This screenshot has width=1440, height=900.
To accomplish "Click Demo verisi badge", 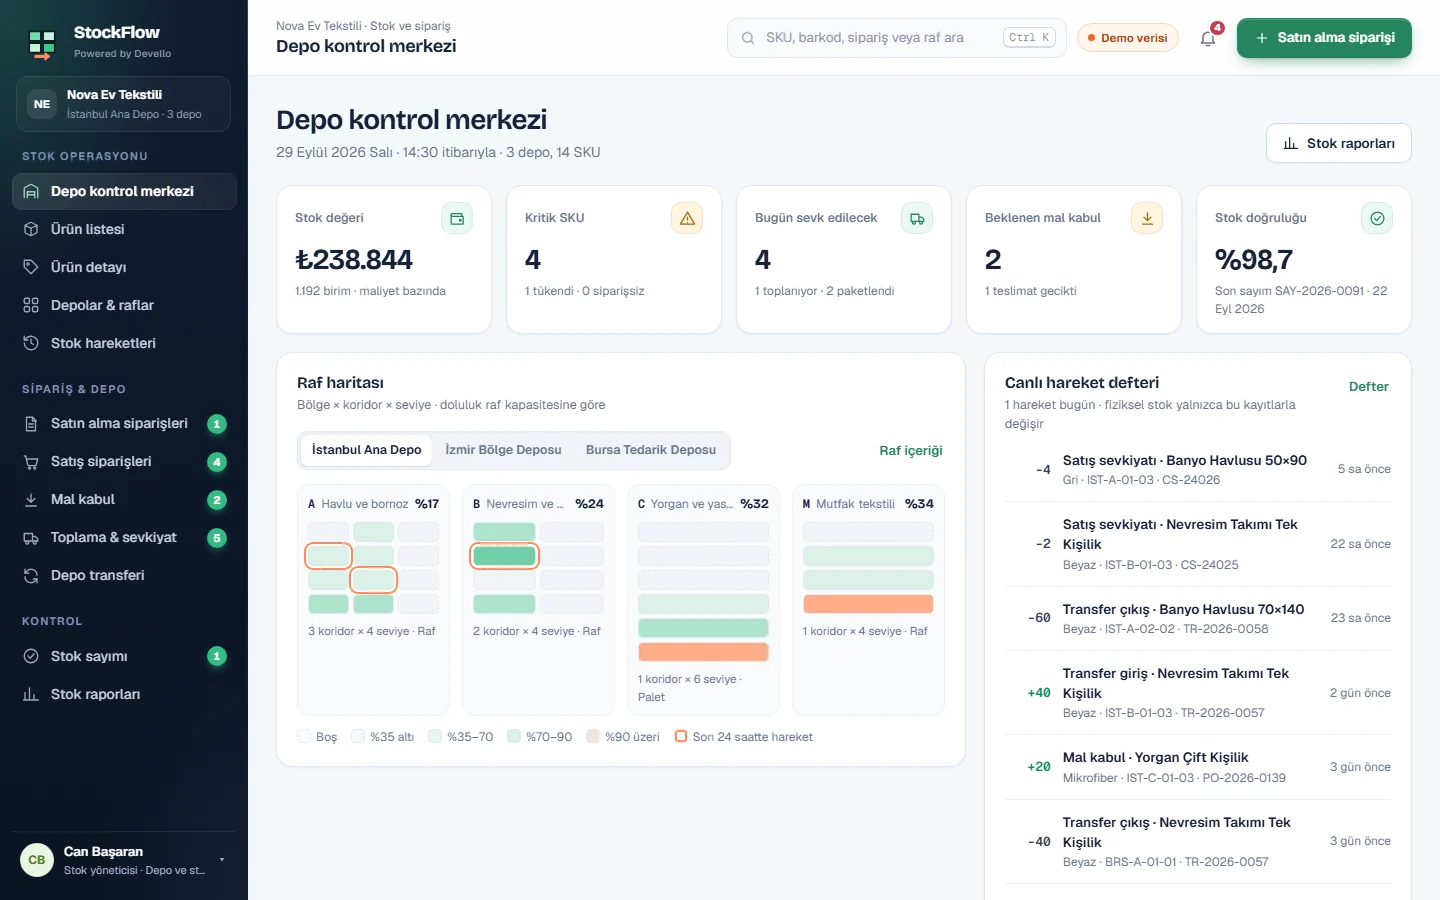I will click(x=1128, y=38).
